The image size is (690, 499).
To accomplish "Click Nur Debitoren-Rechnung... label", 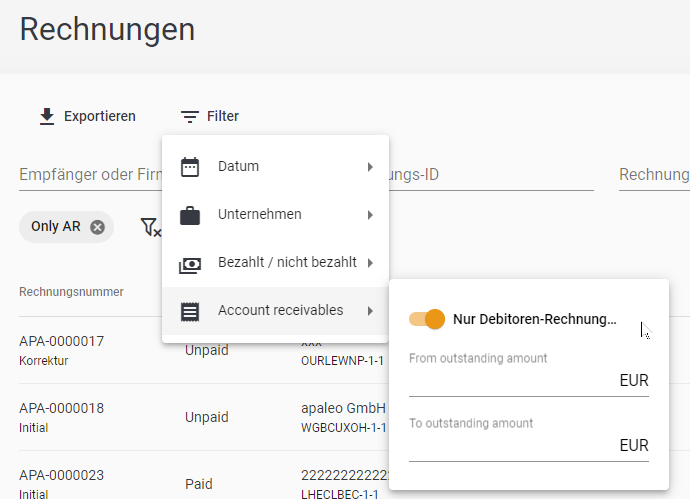I will [x=535, y=319].
